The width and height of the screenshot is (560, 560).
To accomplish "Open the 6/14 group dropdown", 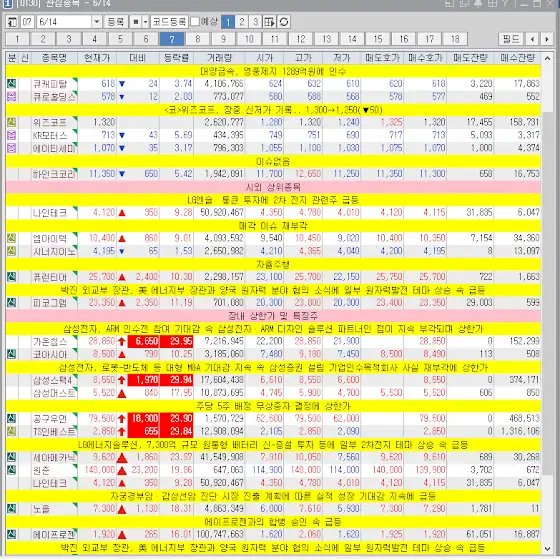I will tap(96, 22).
